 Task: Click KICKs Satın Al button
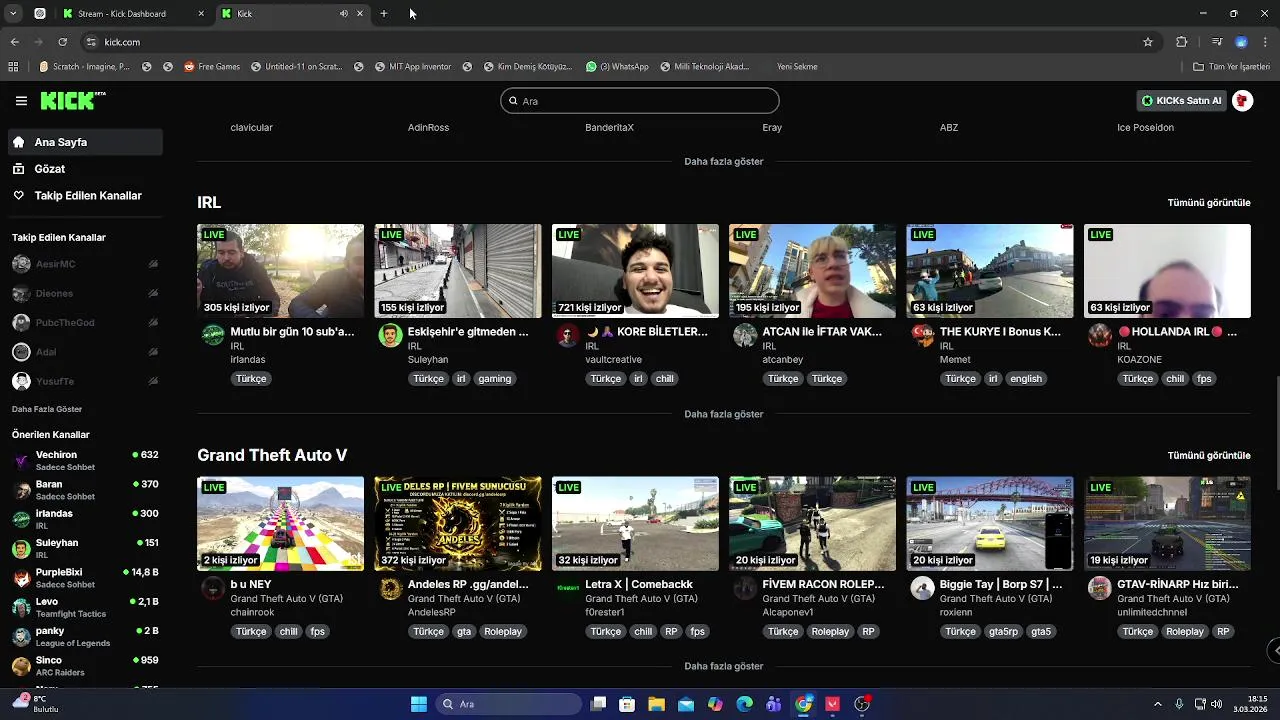tap(1182, 101)
